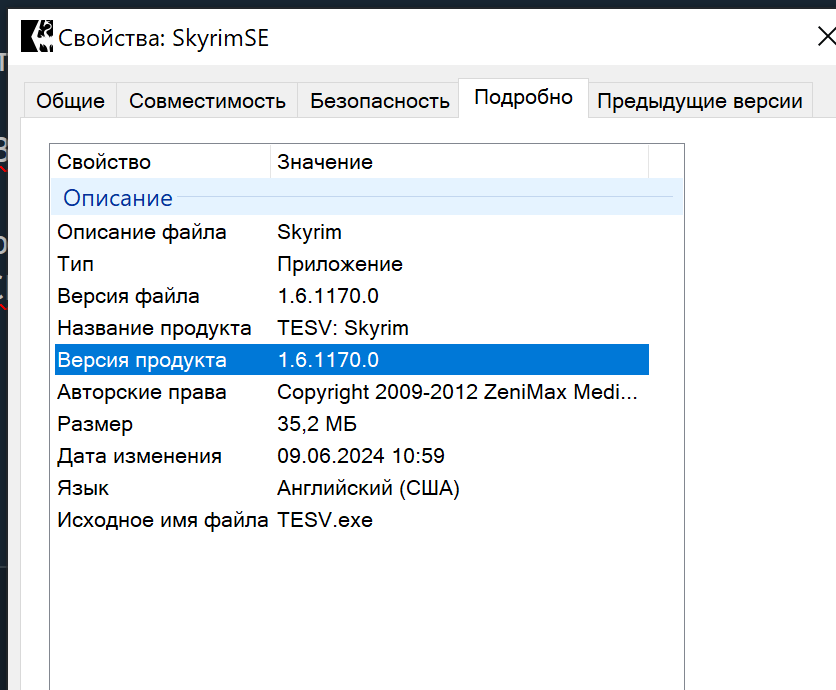This screenshot has height=690, width=836.
Task: Click the window title Свойства: SkyrimSE
Action: [x=163, y=38]
